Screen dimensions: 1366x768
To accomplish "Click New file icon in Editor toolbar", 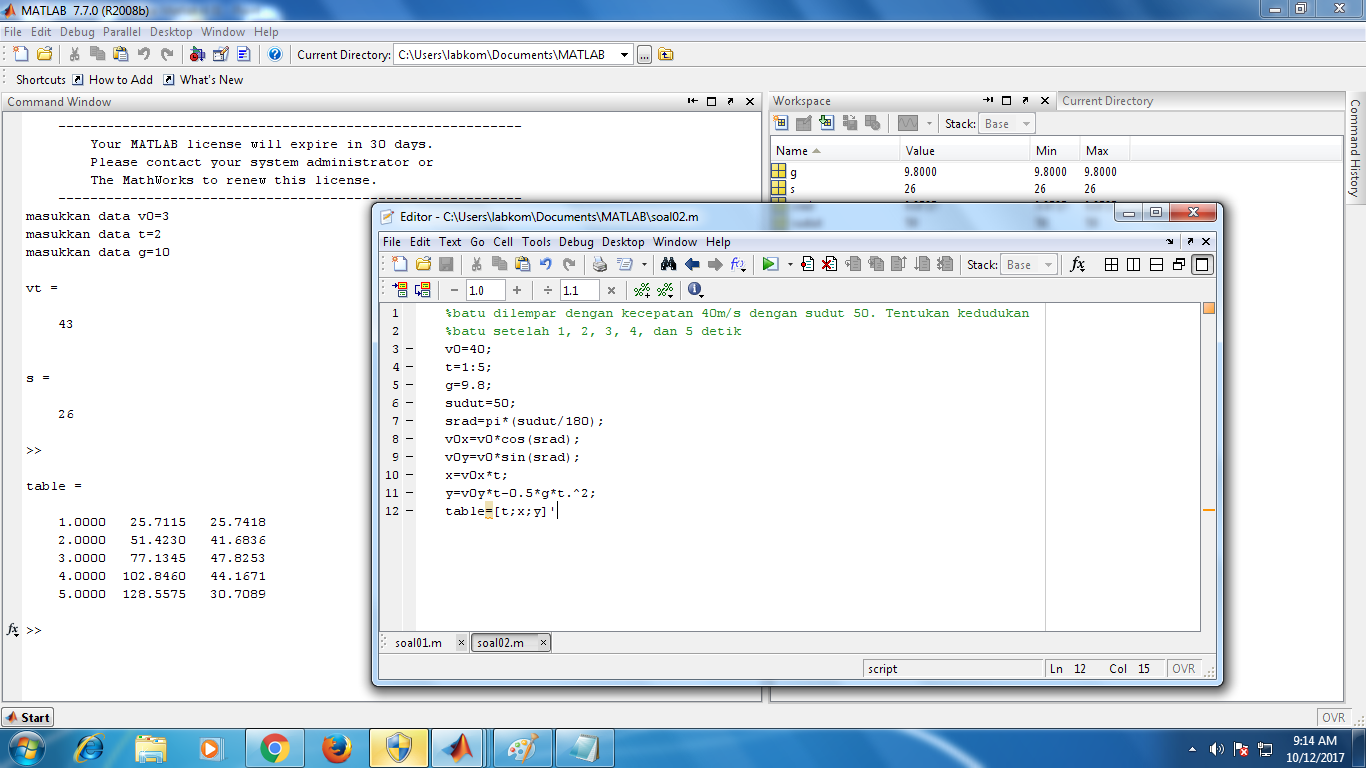I will click(399, 265).
